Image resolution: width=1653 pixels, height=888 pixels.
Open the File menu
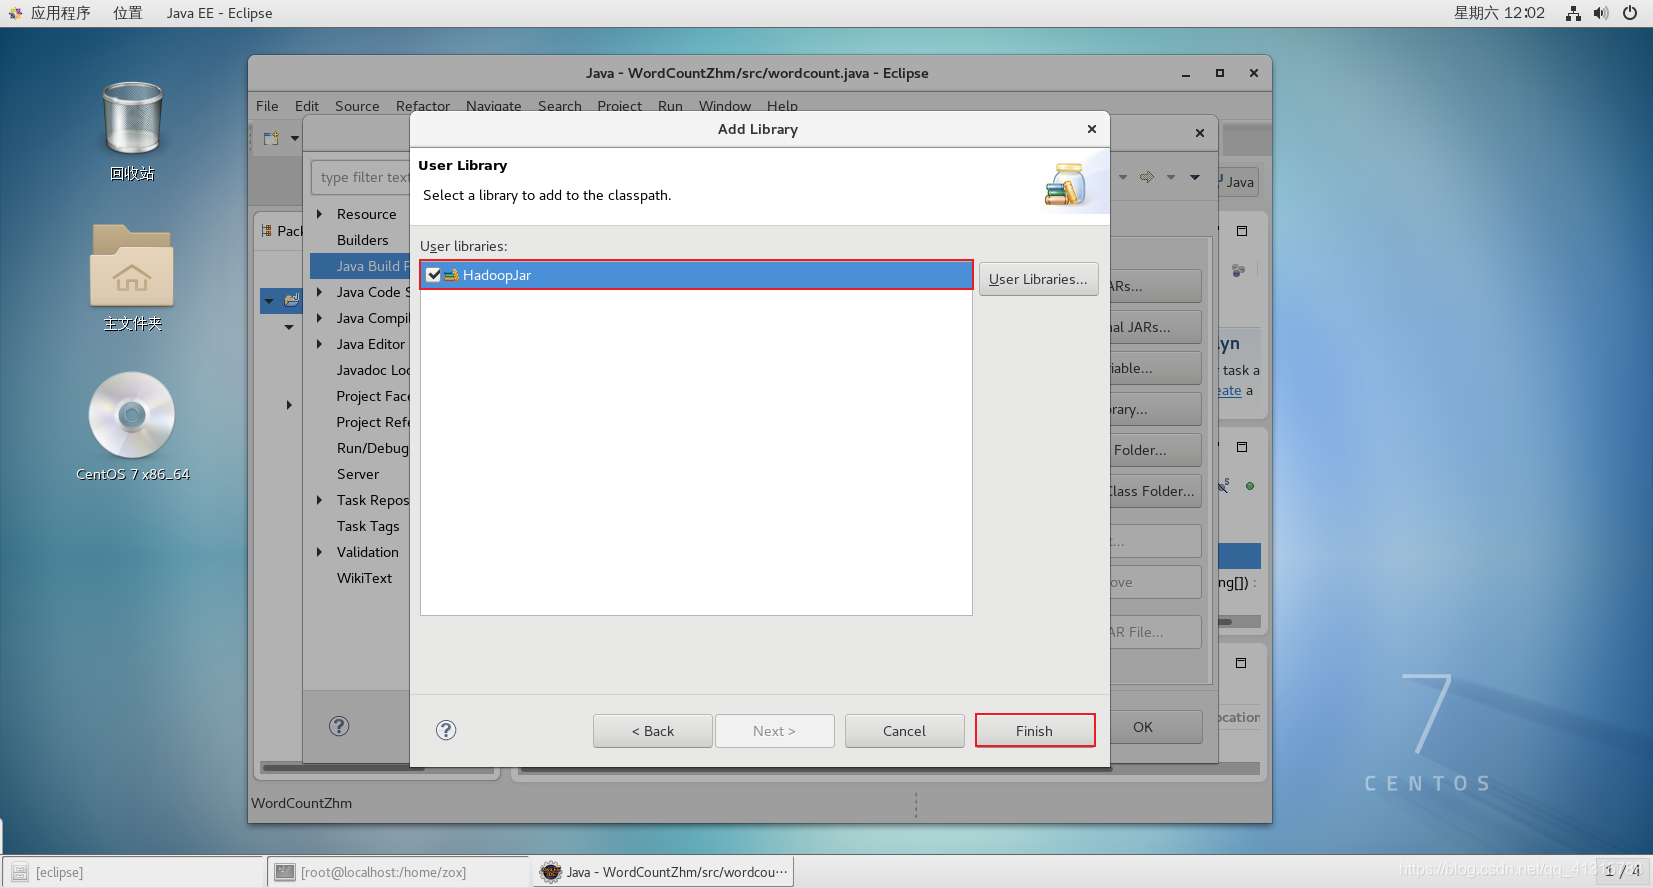tap(267, 106)
